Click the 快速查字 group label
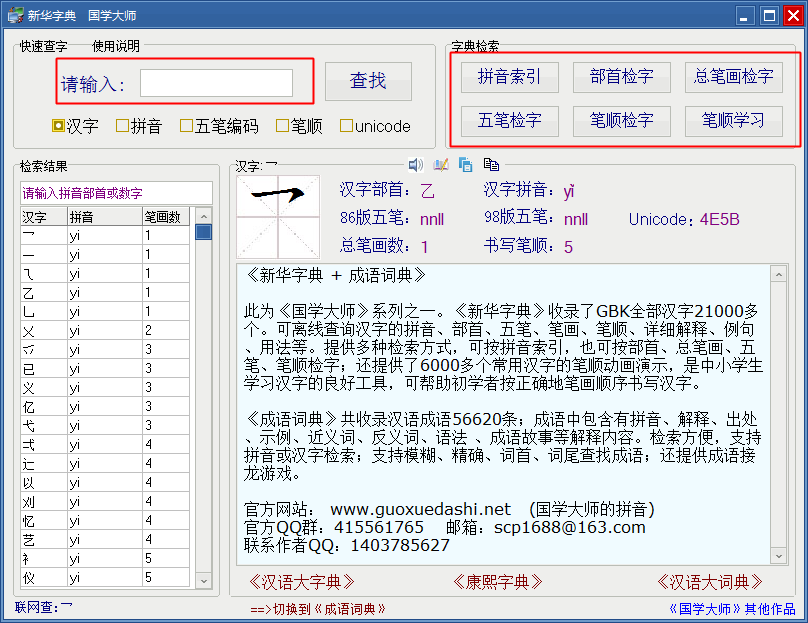This screenshot has width=808, height=623. pyautogui.click(x=43, y=46)
